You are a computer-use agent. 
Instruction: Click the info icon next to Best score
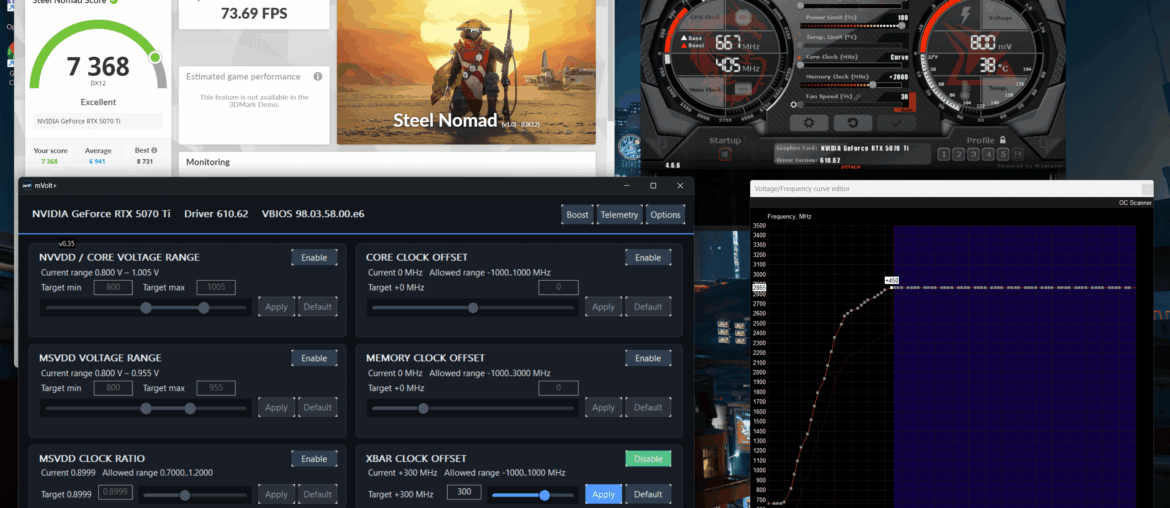point(154,150)
